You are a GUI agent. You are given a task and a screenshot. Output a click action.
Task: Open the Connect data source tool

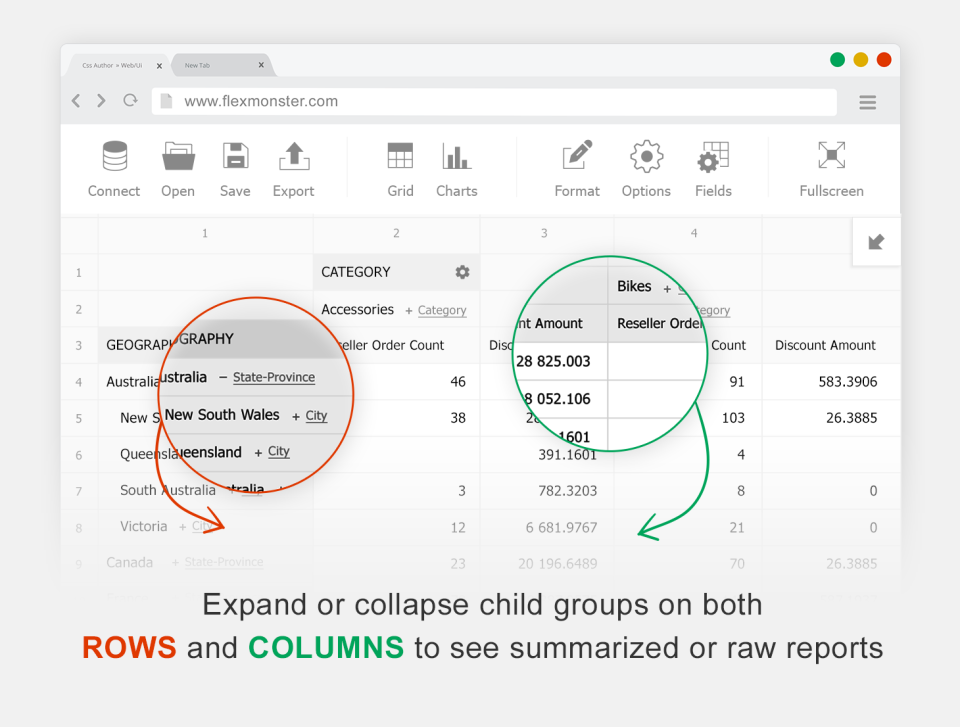pyautogui.click(x=113, y=168)
